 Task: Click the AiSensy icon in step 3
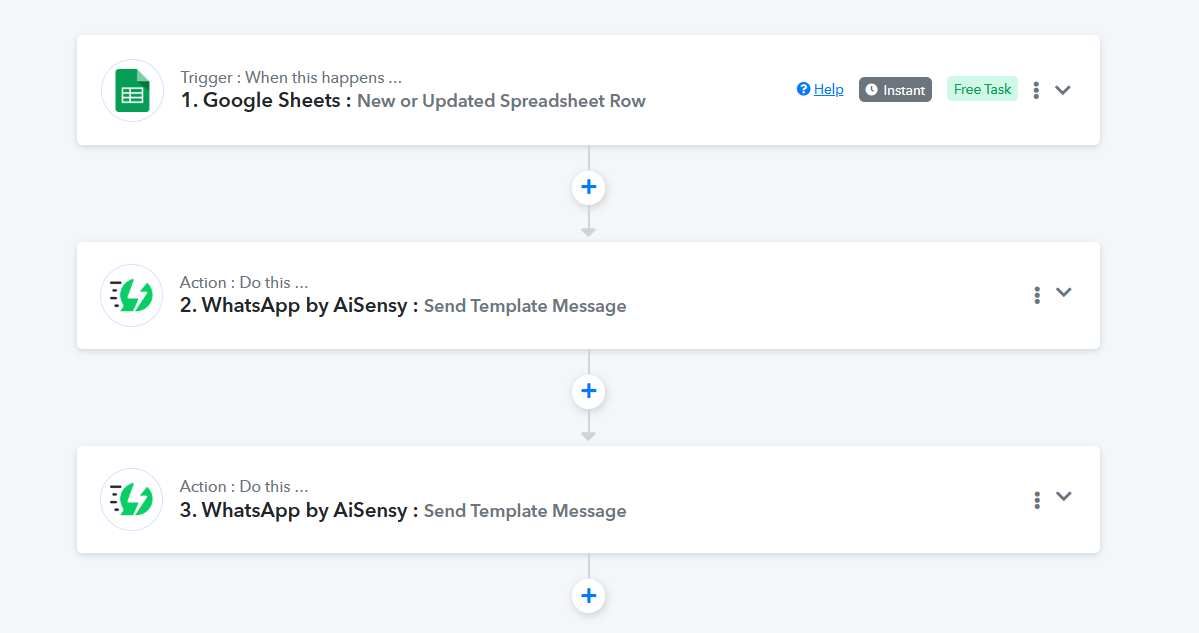click(132, 499)
